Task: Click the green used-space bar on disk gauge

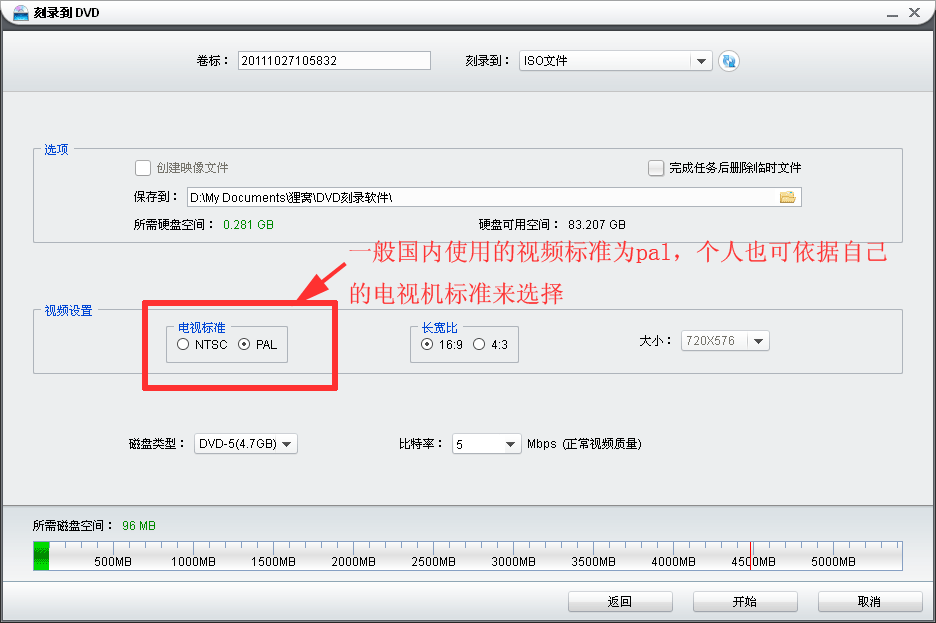Action: 41,556
